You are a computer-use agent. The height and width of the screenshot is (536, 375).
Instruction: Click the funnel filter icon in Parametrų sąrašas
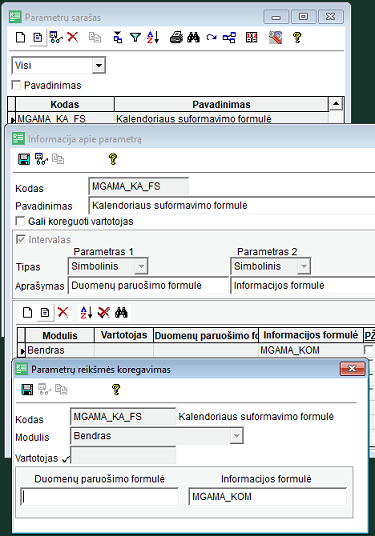[135, 37]
